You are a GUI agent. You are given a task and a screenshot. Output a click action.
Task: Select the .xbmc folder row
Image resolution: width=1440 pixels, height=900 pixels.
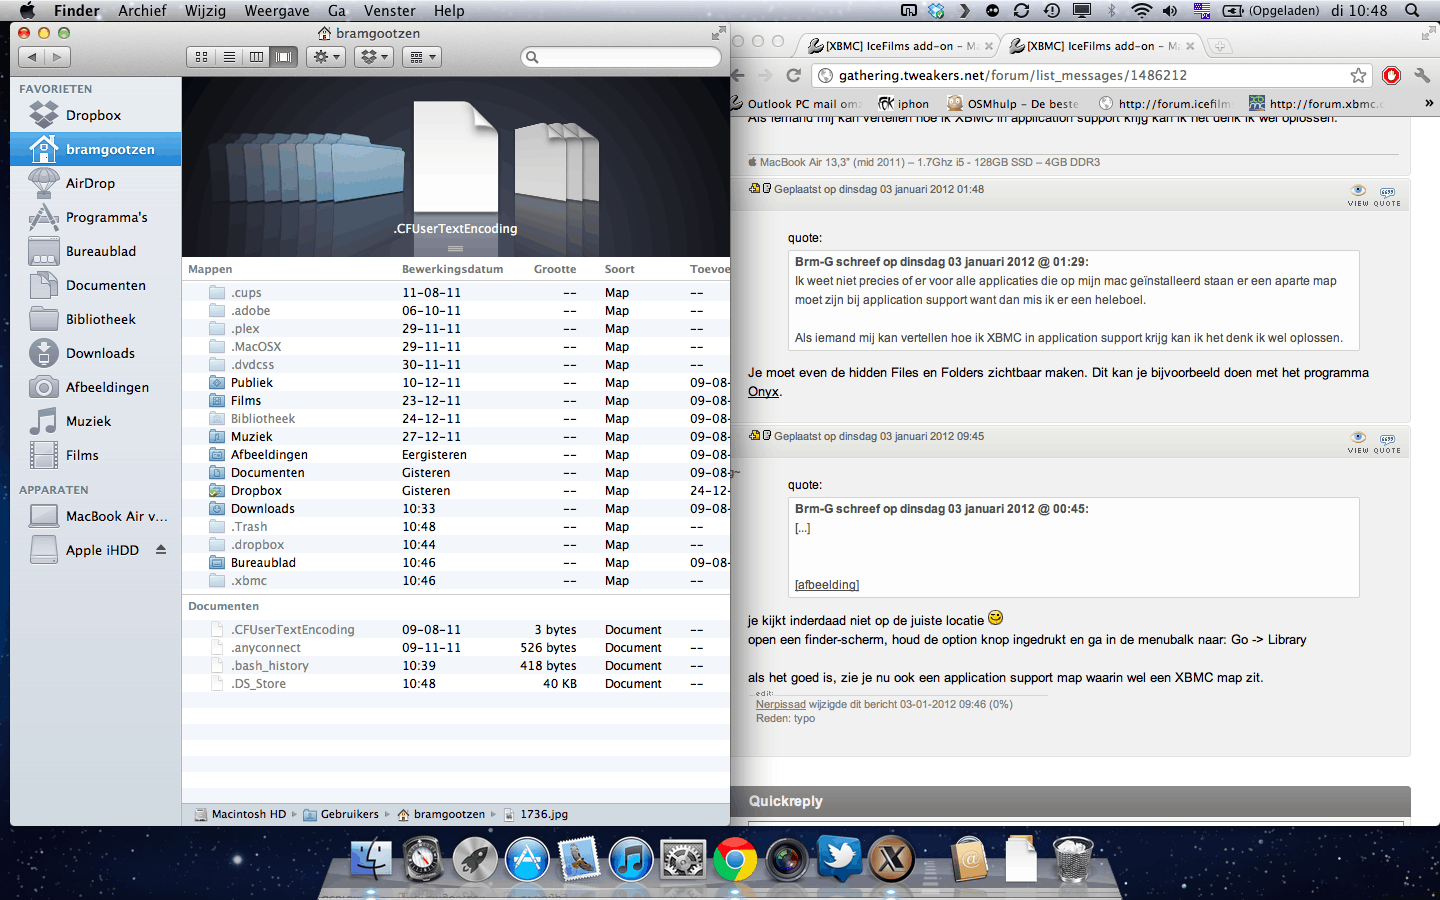pyautogui.click(x=456, y=581)
